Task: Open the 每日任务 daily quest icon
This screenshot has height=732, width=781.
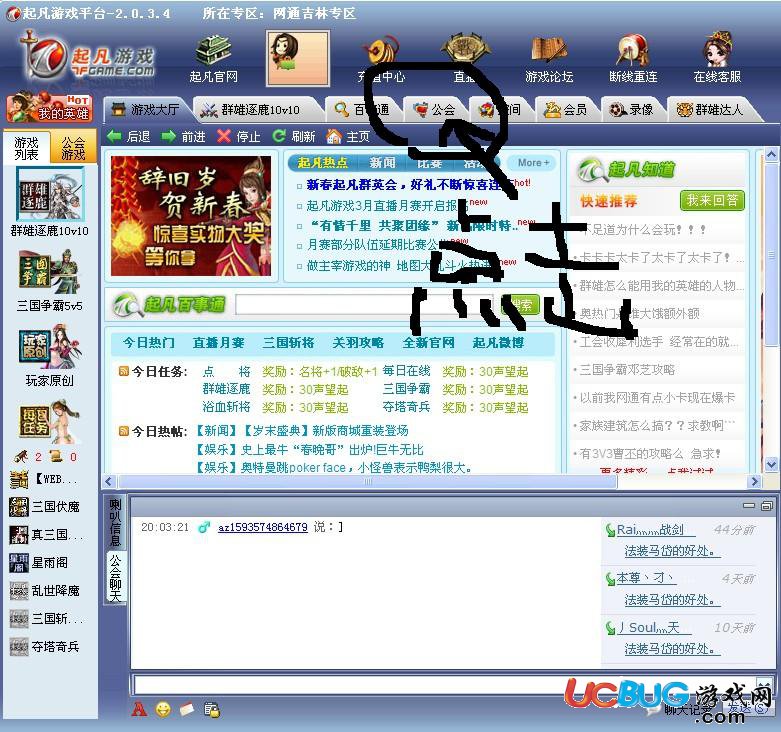Action: [49, 421]
